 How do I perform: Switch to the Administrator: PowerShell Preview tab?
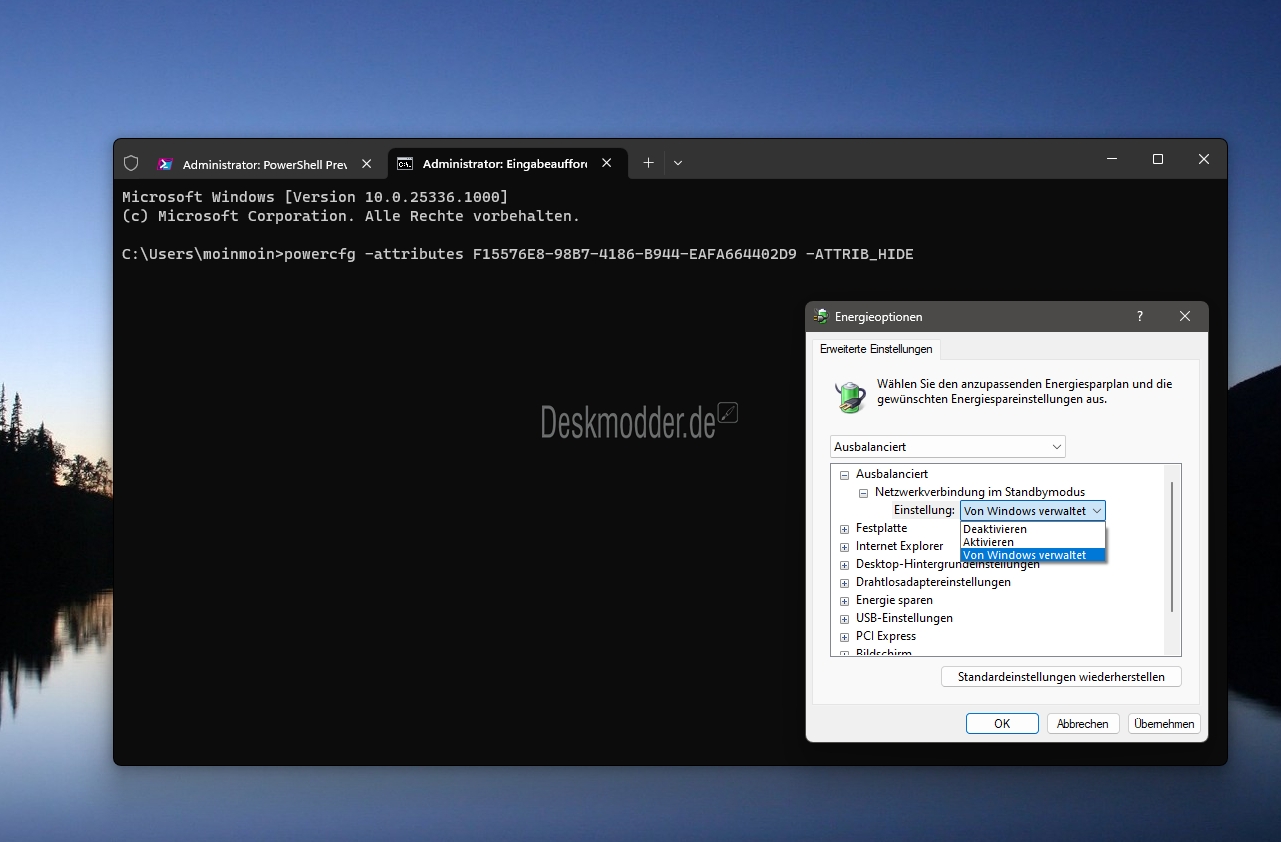pyautogui.click(x=265, y=164)
